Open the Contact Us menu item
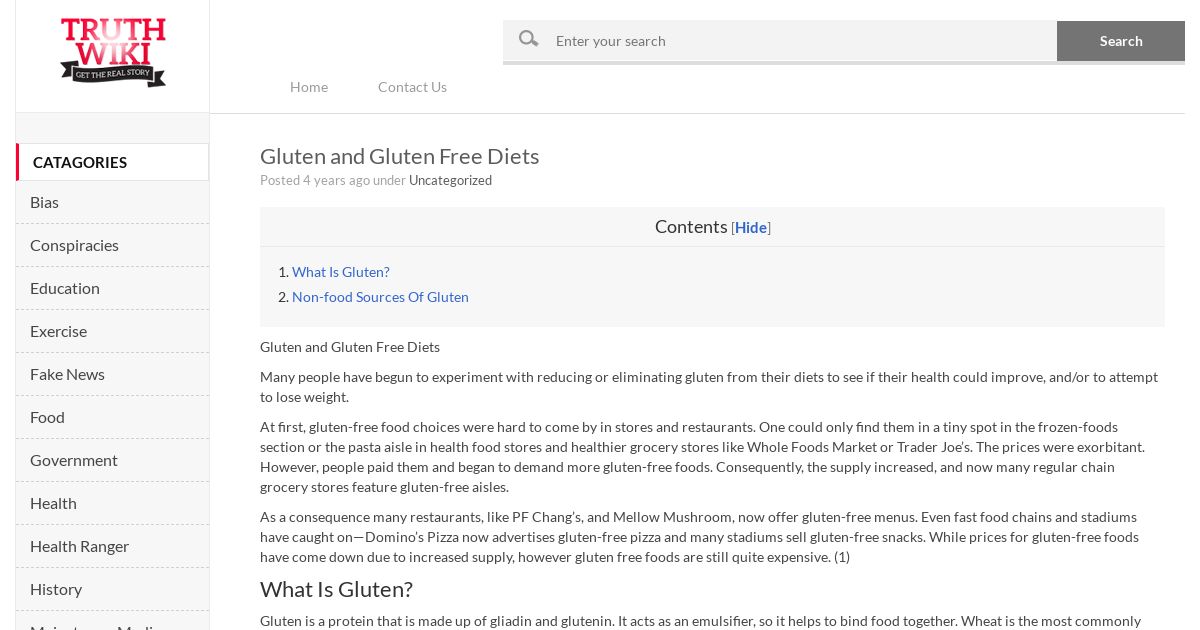The height and width of the screenshot is (630, 1200). point(412,87)
